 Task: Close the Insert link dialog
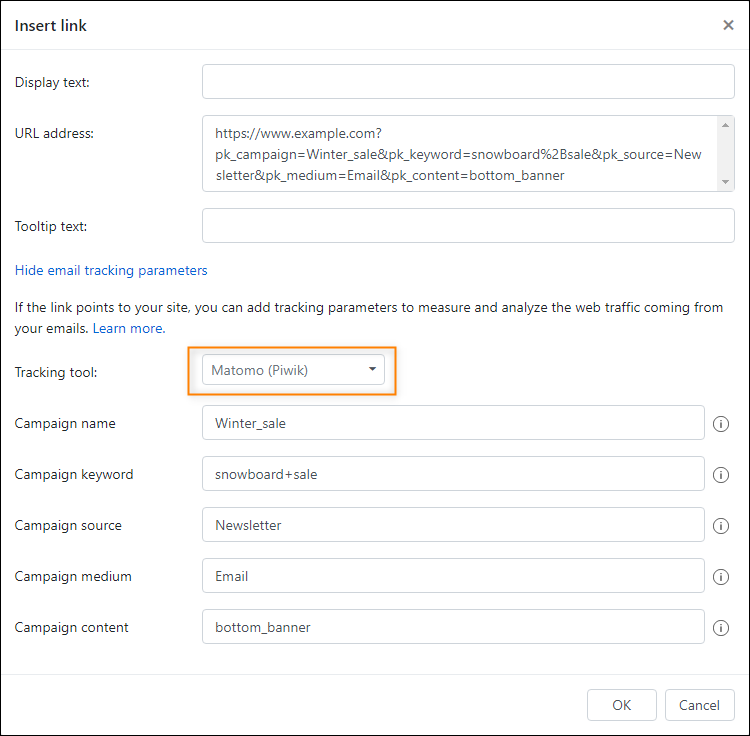tap(728, 25)
